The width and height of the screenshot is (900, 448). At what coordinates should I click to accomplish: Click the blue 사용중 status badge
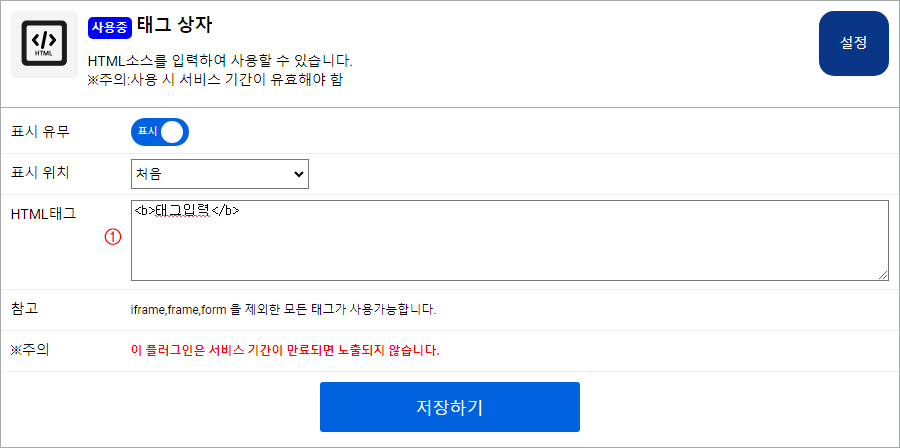[110, 27]
